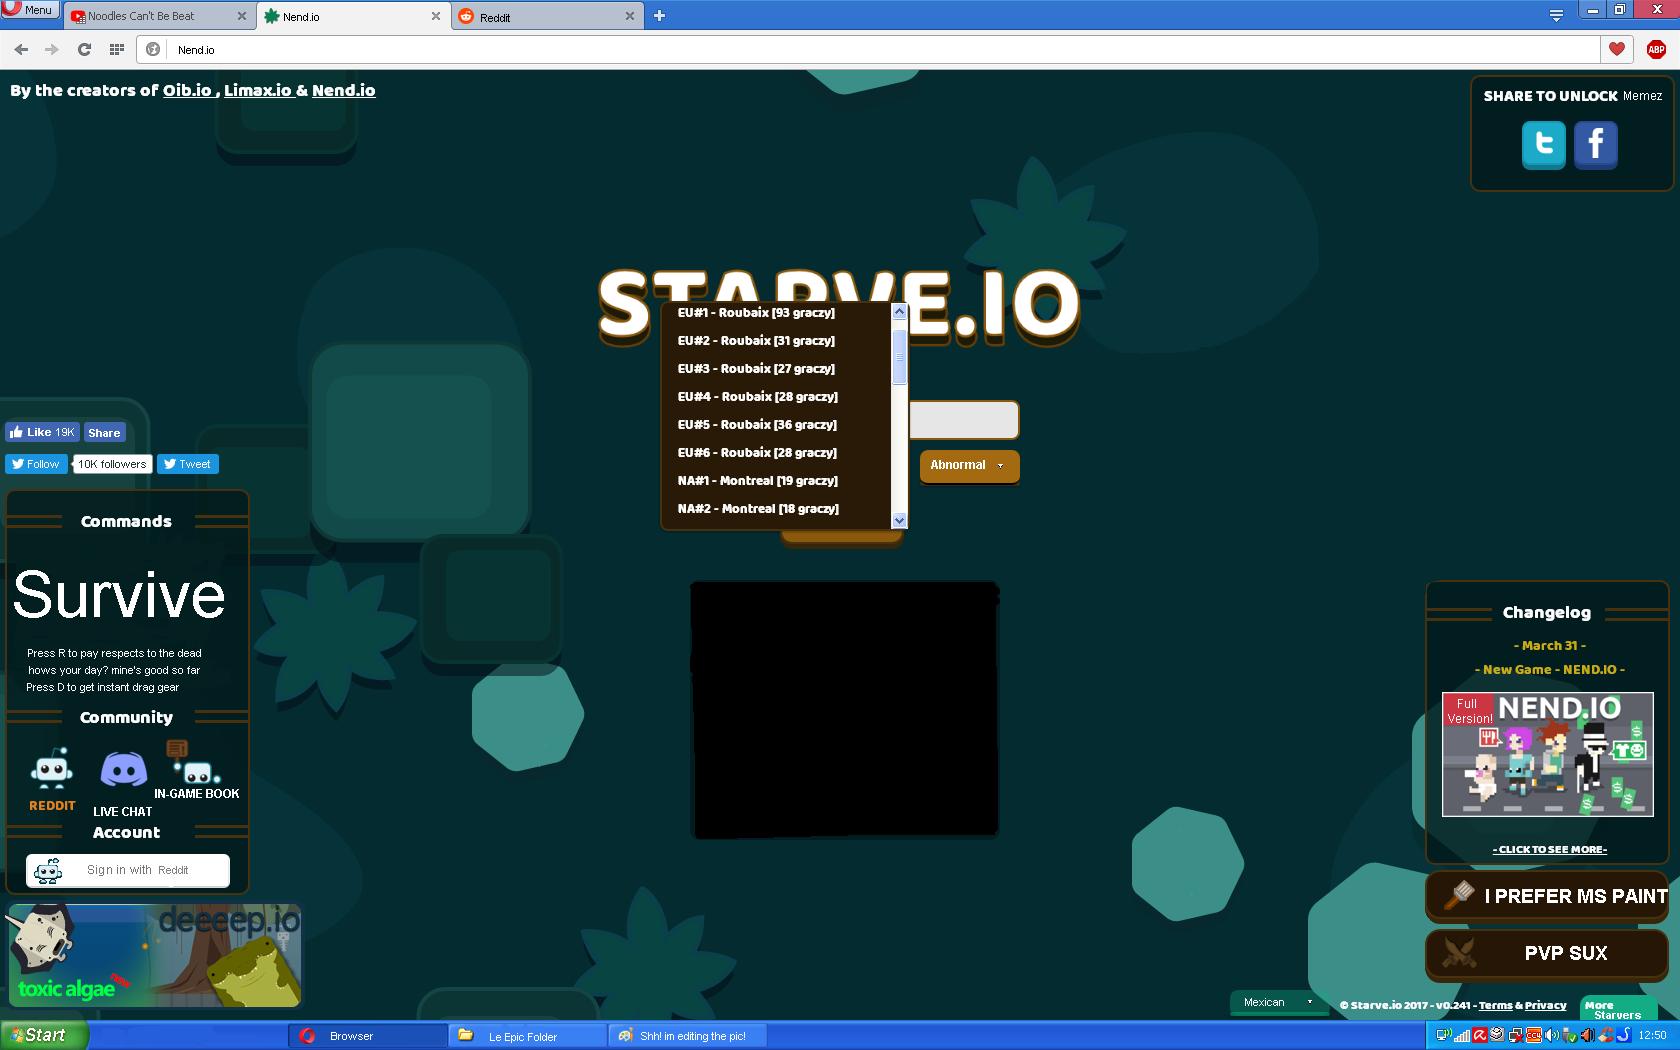This screenshot has width=1680, height=1050.
Task: Open Discord Live Chat icon
Action: 124,771
